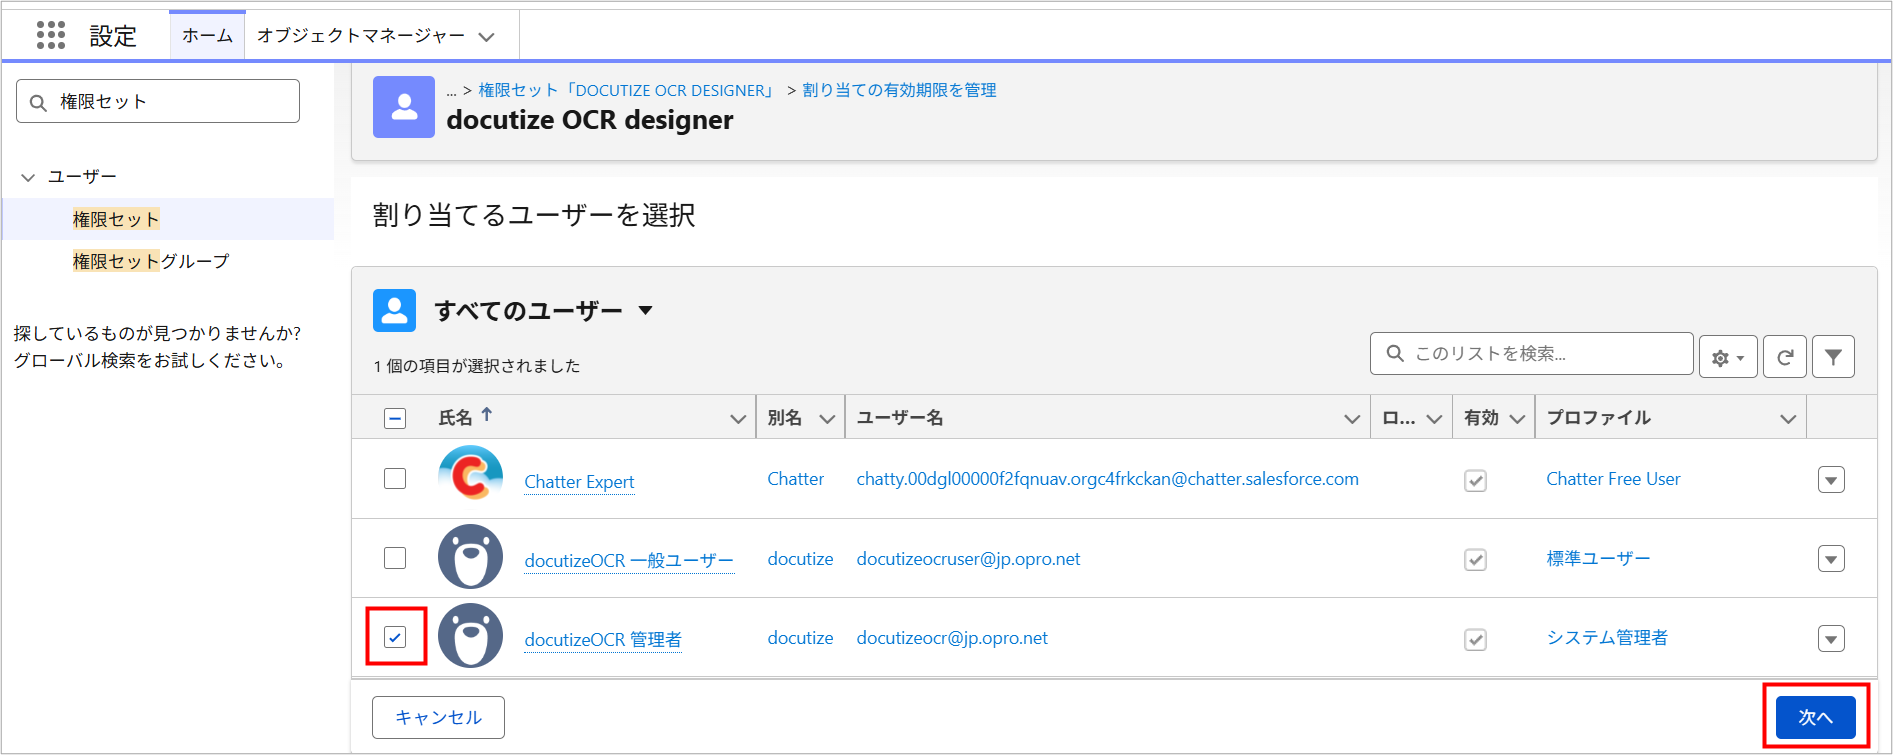Open プロファイル column dropdown chevron

click(1788, 419)
